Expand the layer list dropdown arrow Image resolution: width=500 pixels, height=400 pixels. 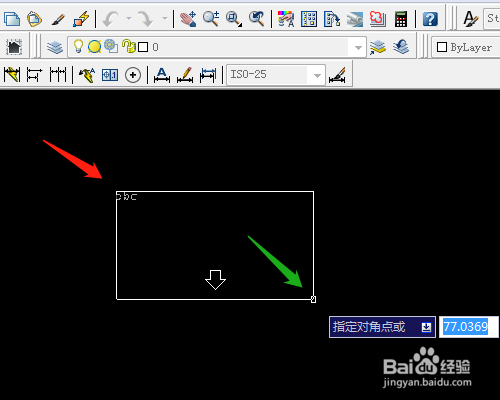358,47
